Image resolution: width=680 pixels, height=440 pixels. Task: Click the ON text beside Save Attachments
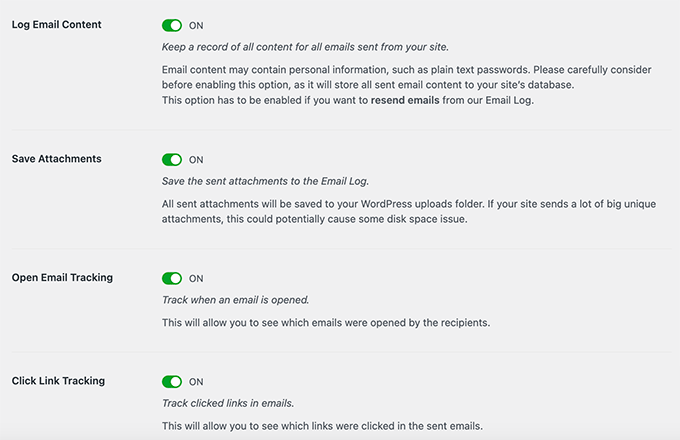click(x=196, y=159)
